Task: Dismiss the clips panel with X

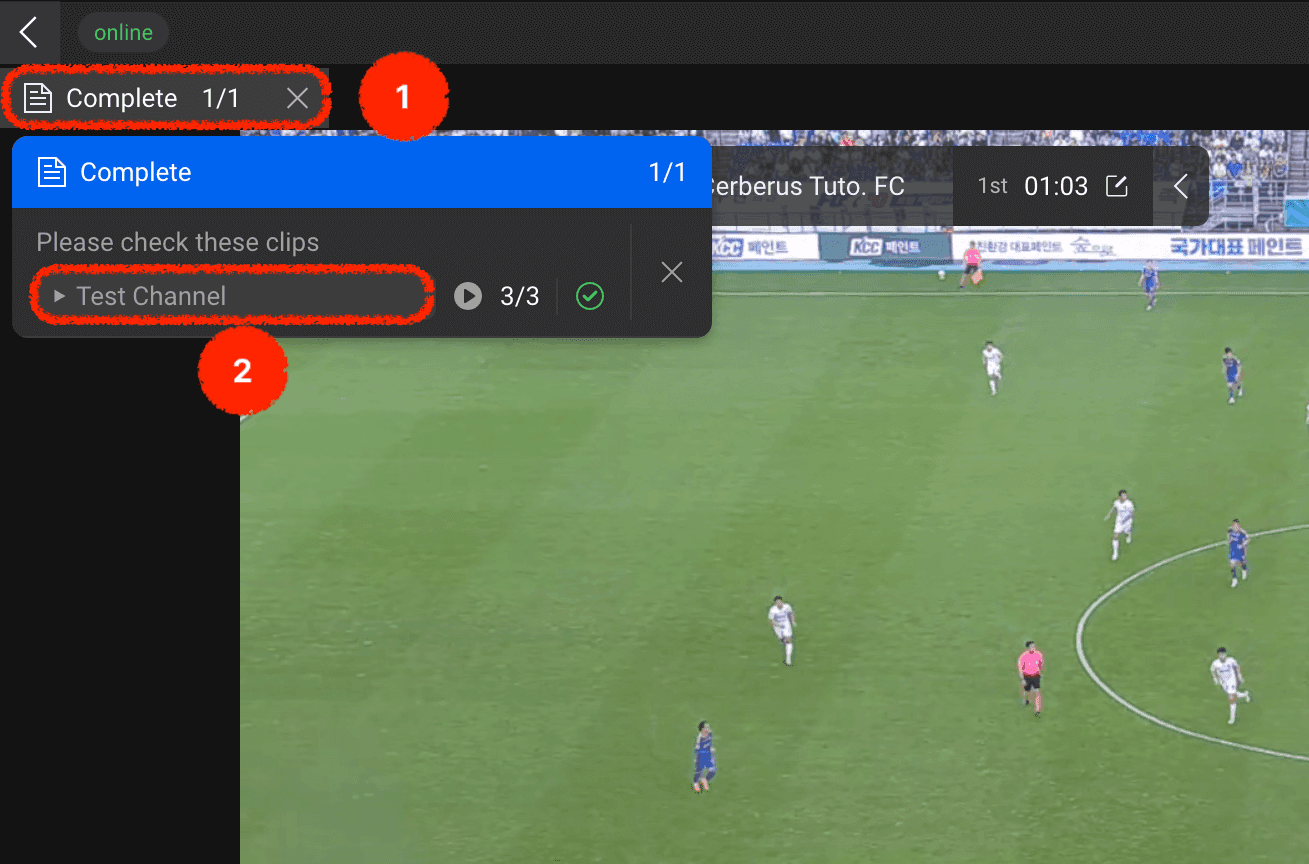Action: pos(672,272)
